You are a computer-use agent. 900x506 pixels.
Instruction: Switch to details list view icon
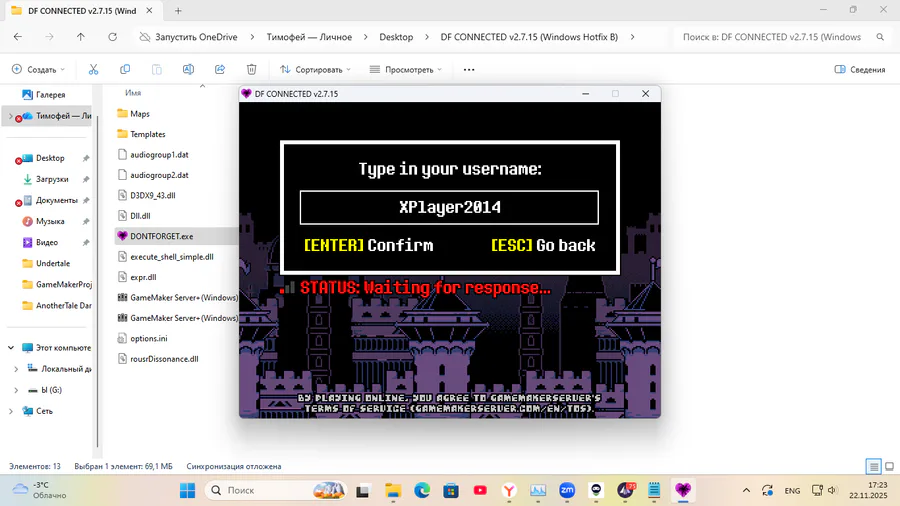874,466
